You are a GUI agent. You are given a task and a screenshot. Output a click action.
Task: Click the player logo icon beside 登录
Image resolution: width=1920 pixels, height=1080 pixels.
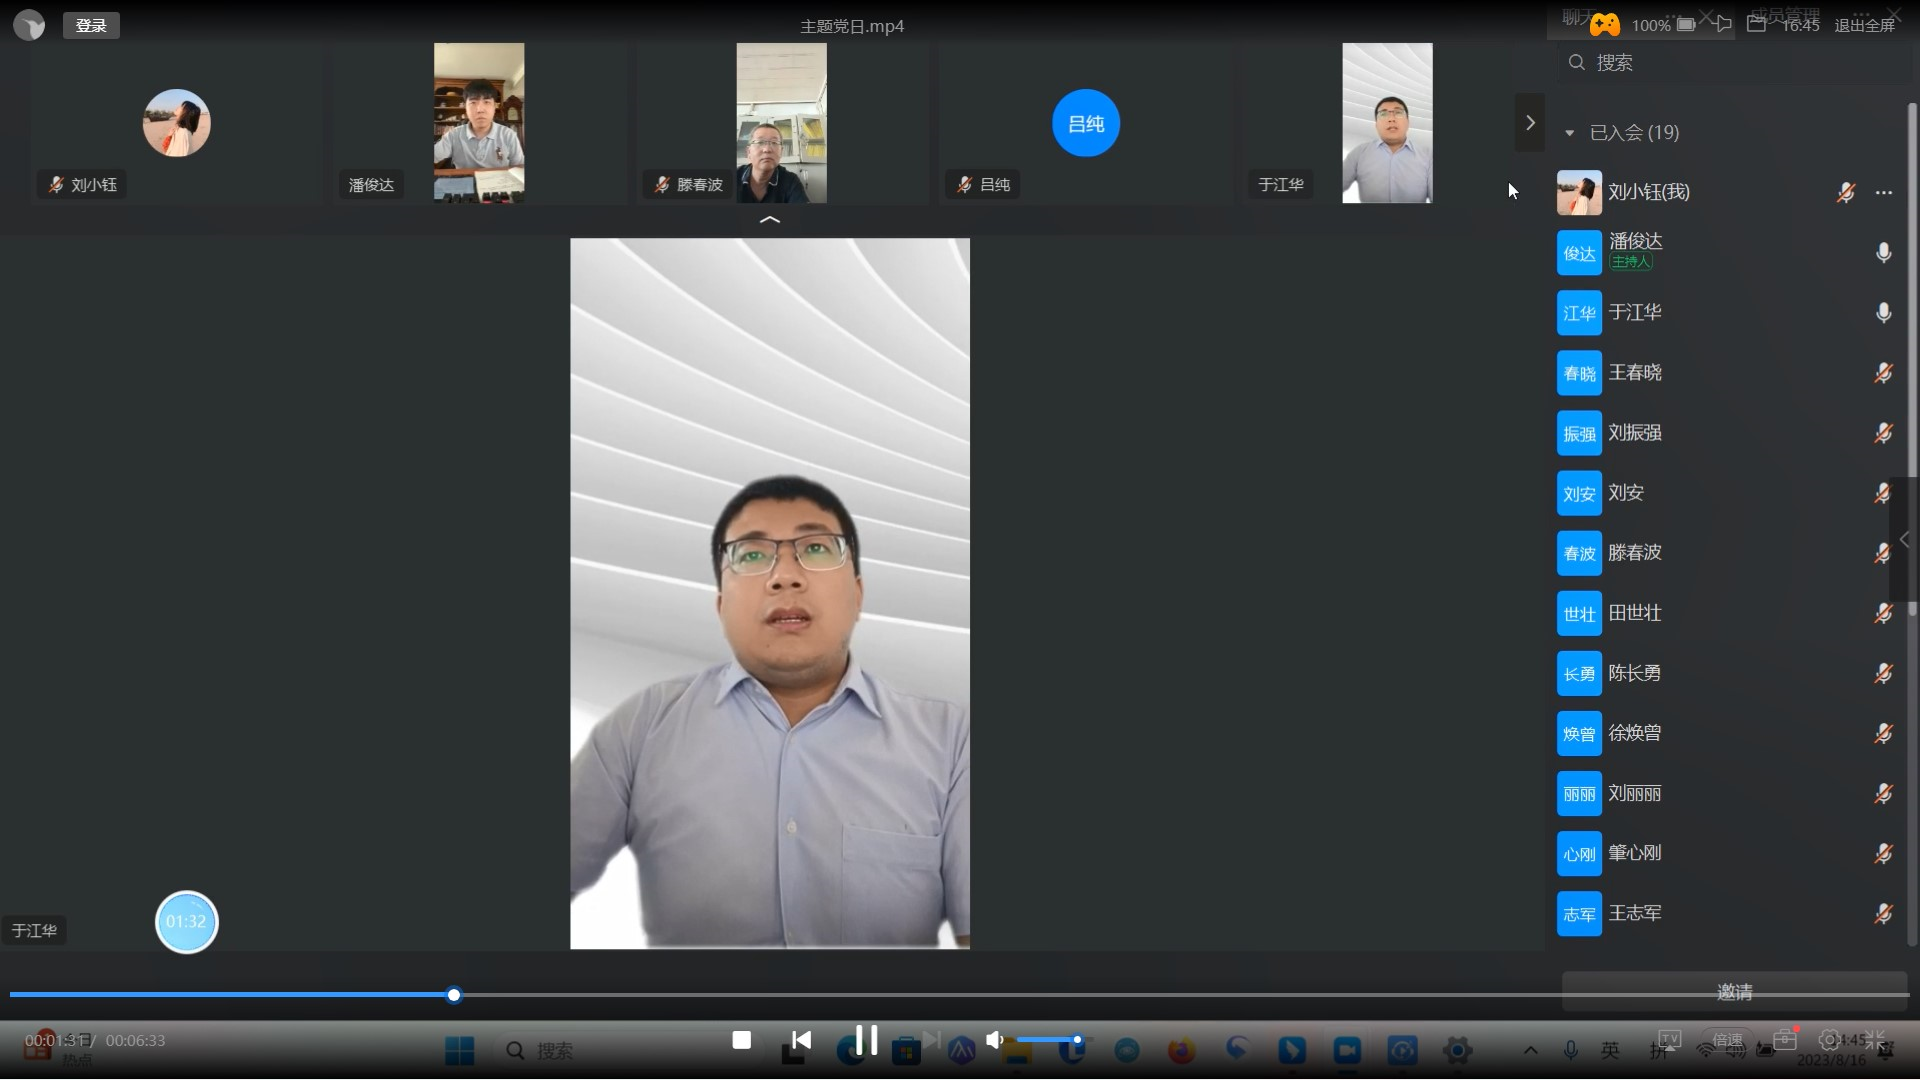click(x=29, y=25)
